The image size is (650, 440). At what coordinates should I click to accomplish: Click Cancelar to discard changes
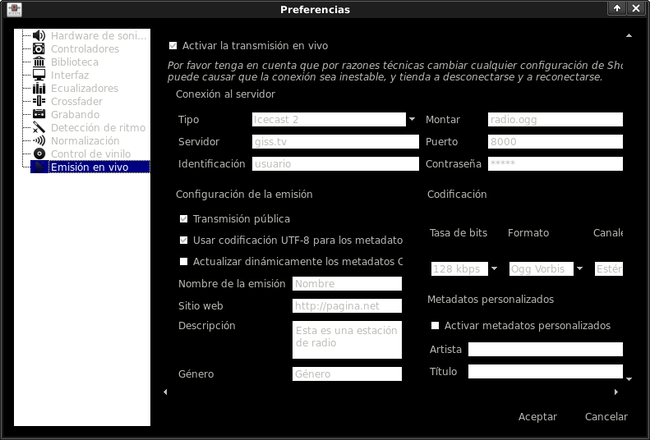(605, 416)
